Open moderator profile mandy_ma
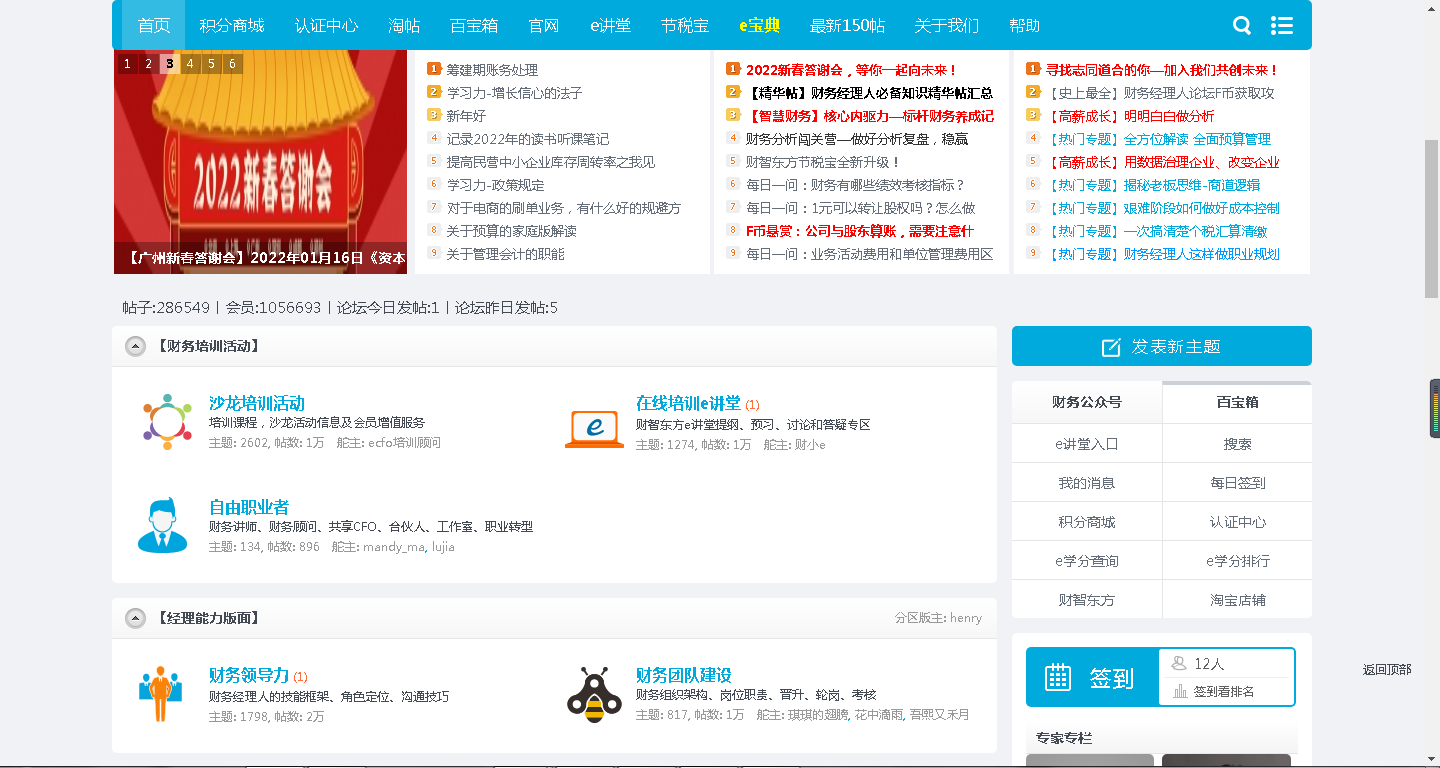Viewport: 1440px width, 768px height. coord(394,547)
